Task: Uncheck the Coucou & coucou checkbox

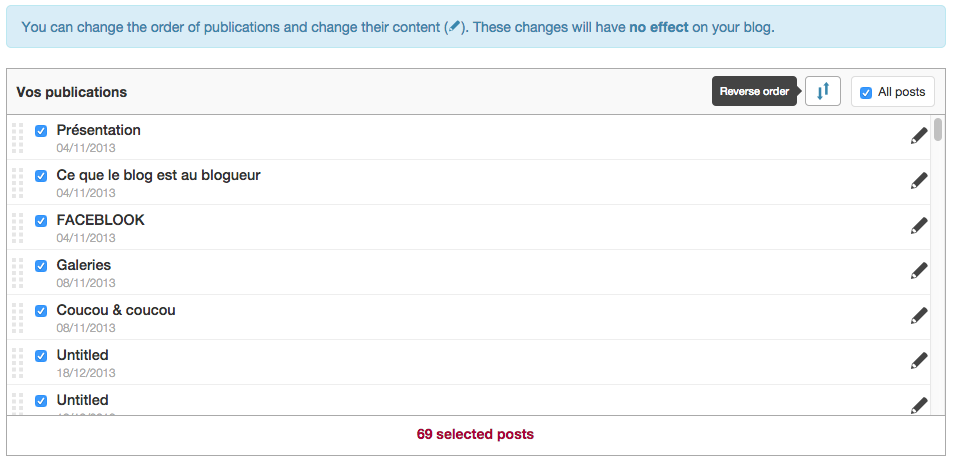Action: point(41,311)
